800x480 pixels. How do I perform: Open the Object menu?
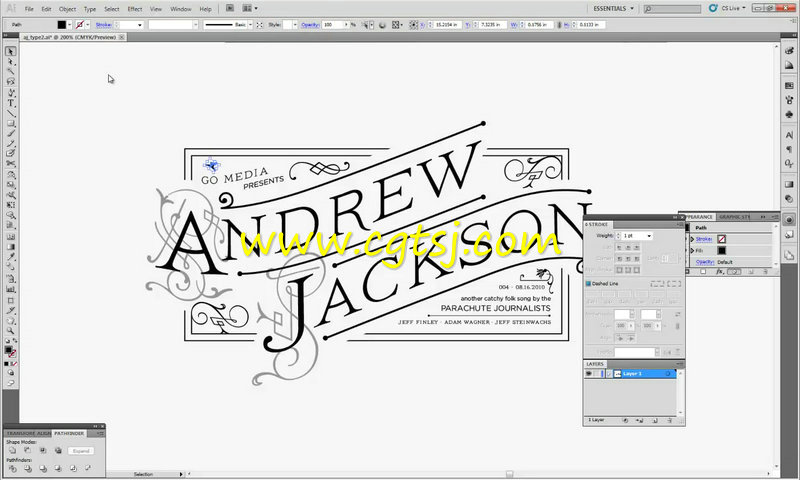(x=67, y=9)
